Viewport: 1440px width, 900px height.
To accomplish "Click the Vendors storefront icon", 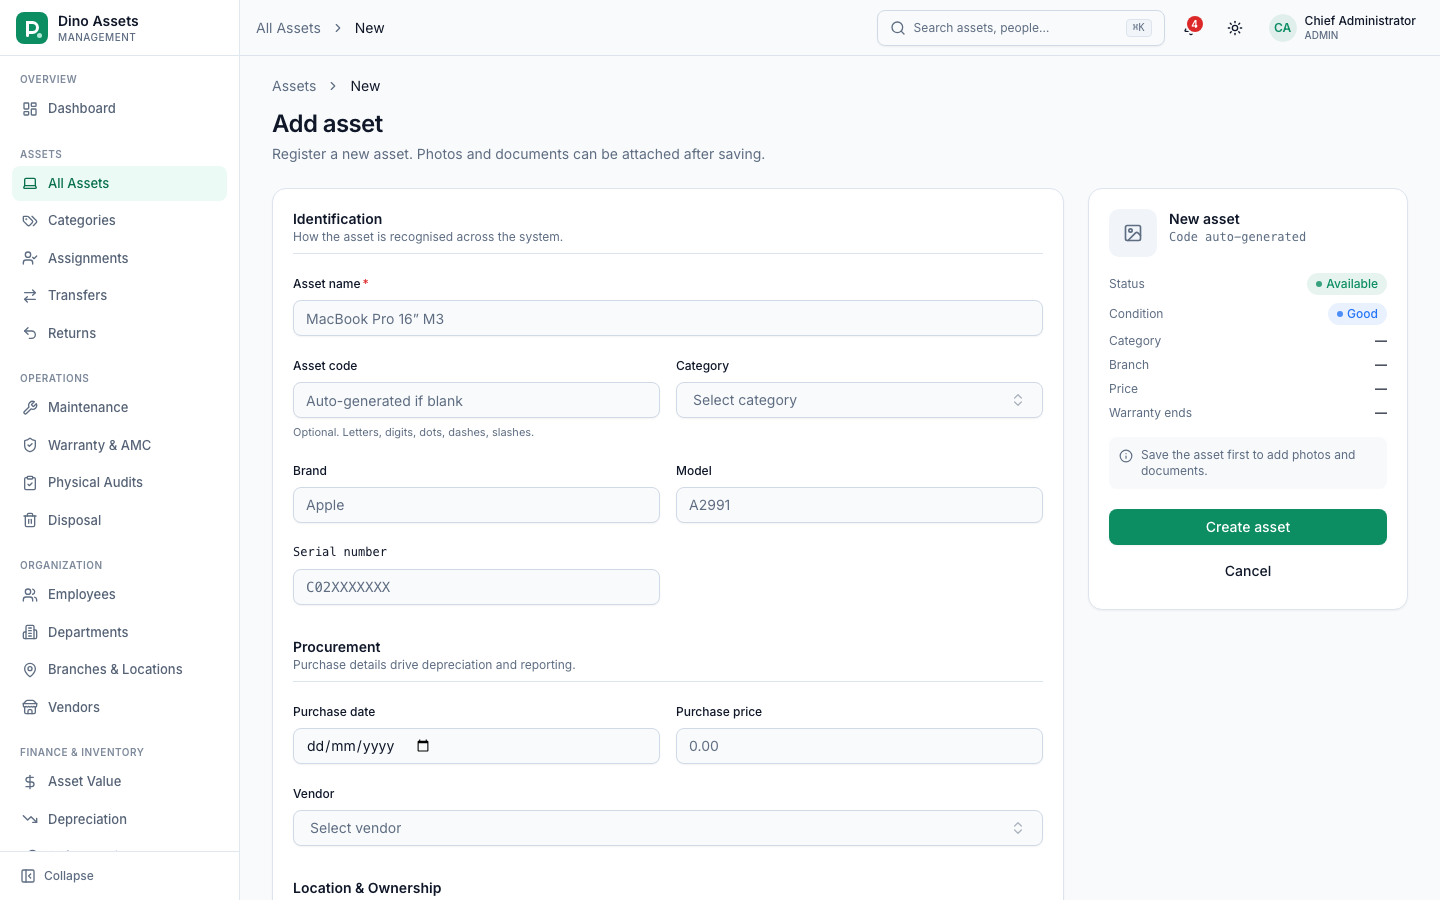I will (30, 707).
